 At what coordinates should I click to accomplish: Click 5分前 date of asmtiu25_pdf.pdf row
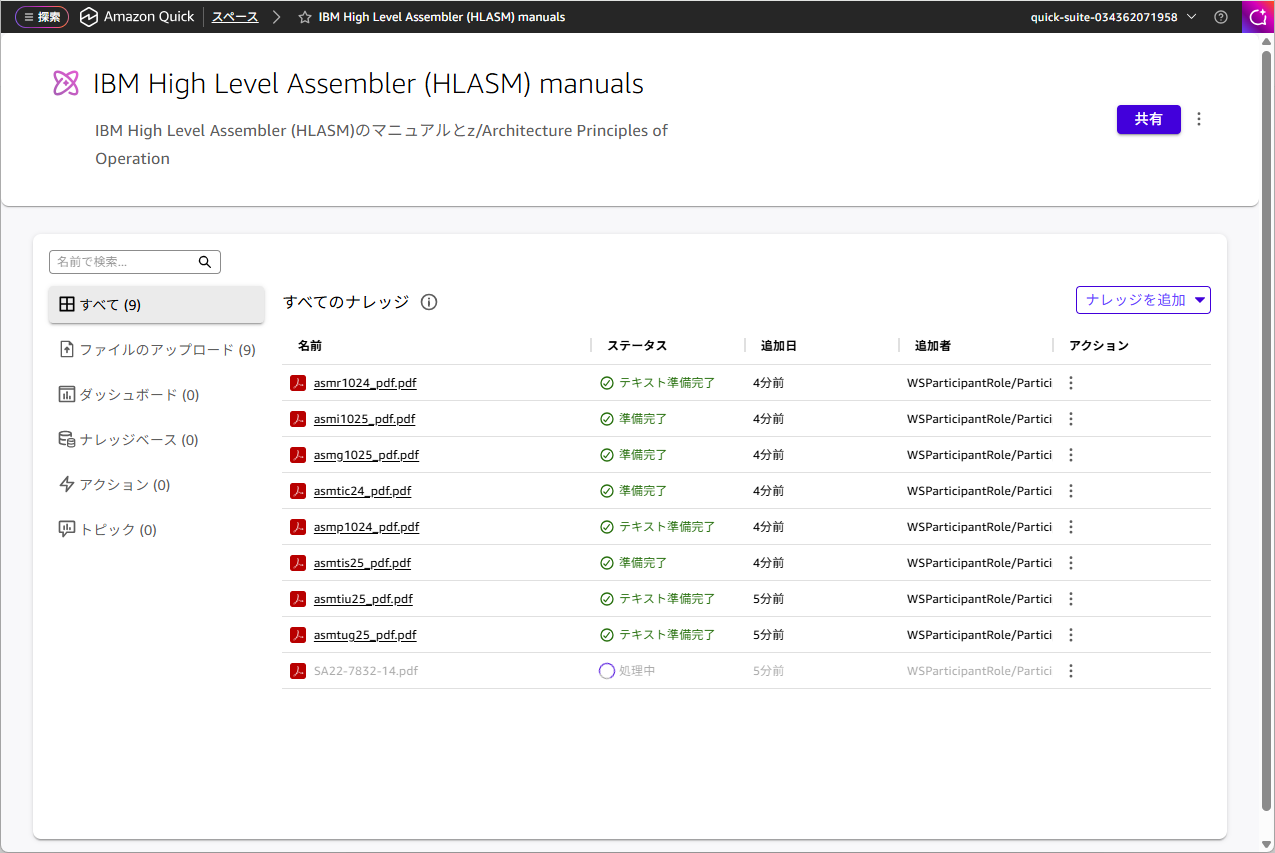tap(769, 599)
